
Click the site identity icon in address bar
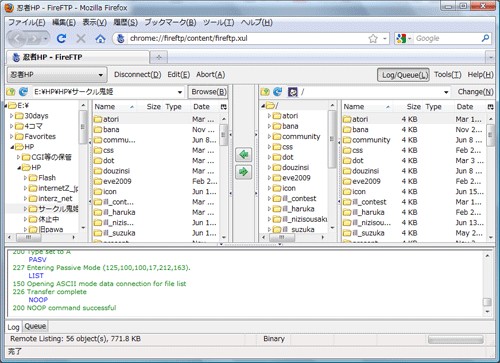coord(121,39)
